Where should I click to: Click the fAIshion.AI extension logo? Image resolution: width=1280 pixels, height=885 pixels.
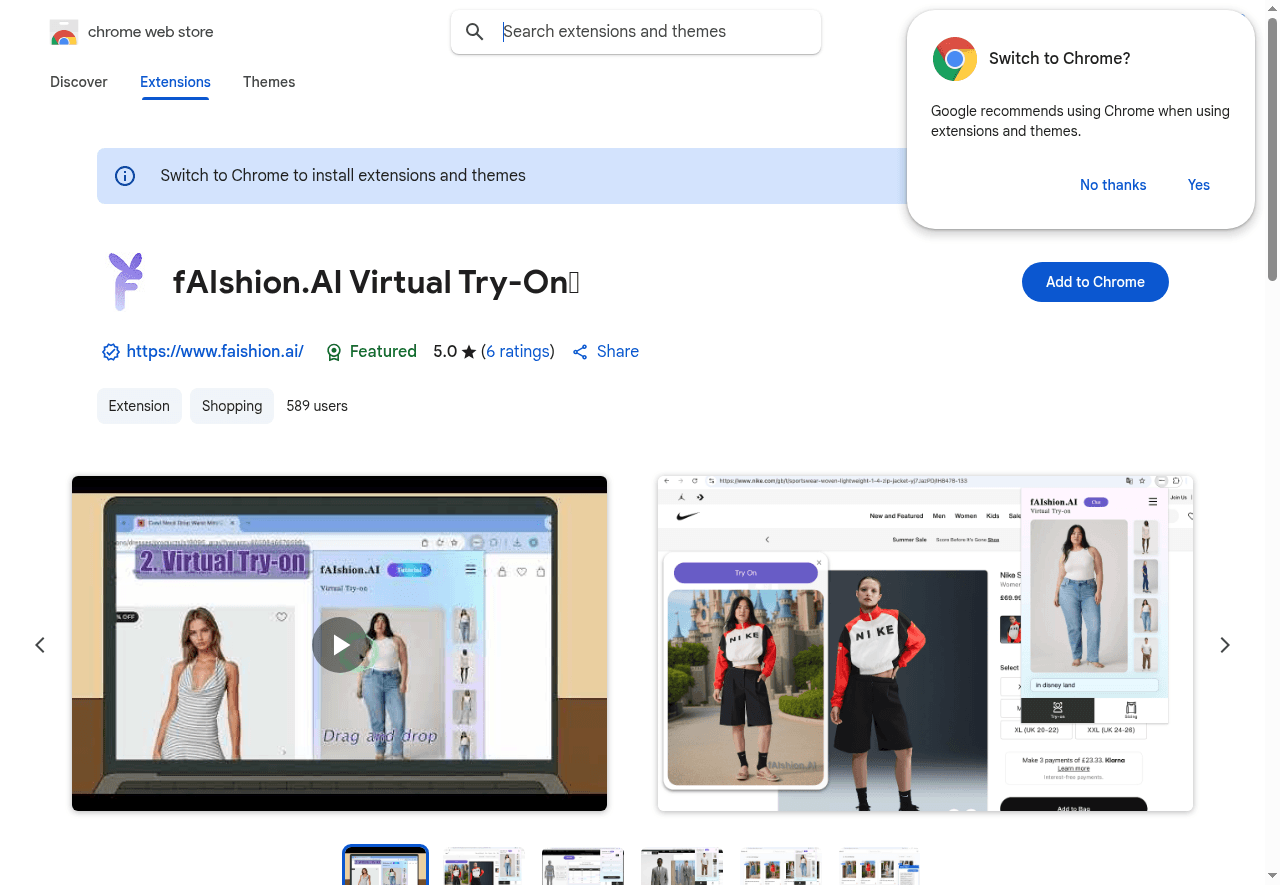127,281
